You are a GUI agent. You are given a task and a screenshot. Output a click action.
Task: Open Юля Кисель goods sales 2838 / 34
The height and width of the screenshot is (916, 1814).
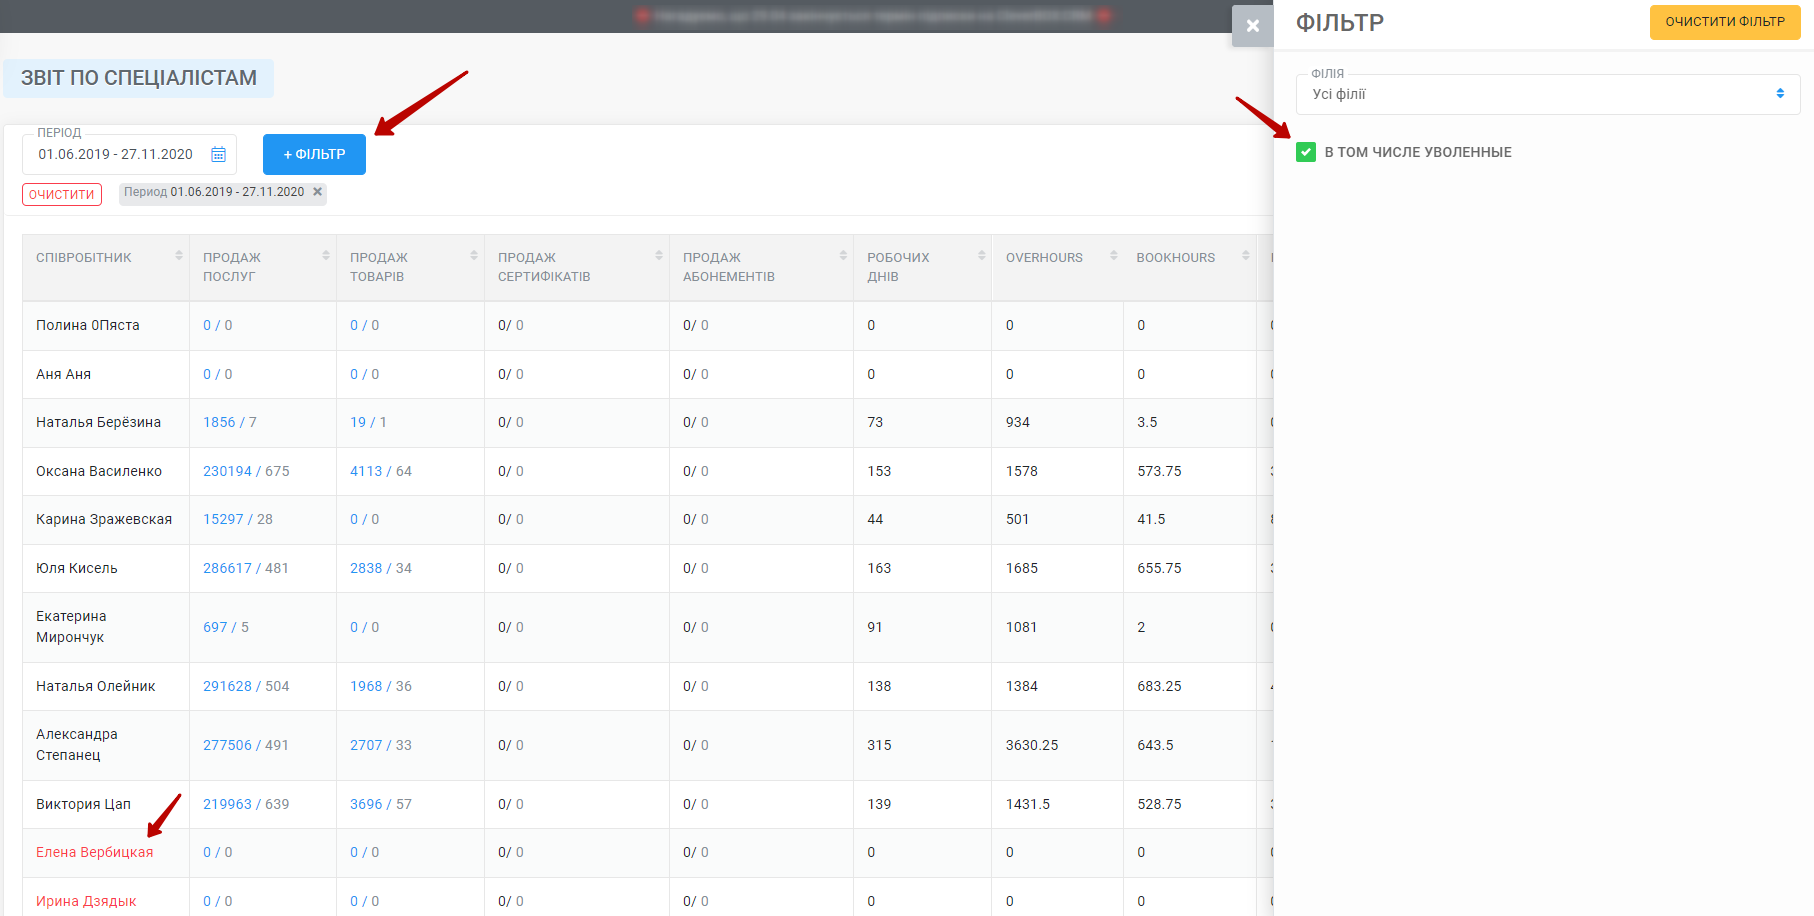tap(381, 568)
